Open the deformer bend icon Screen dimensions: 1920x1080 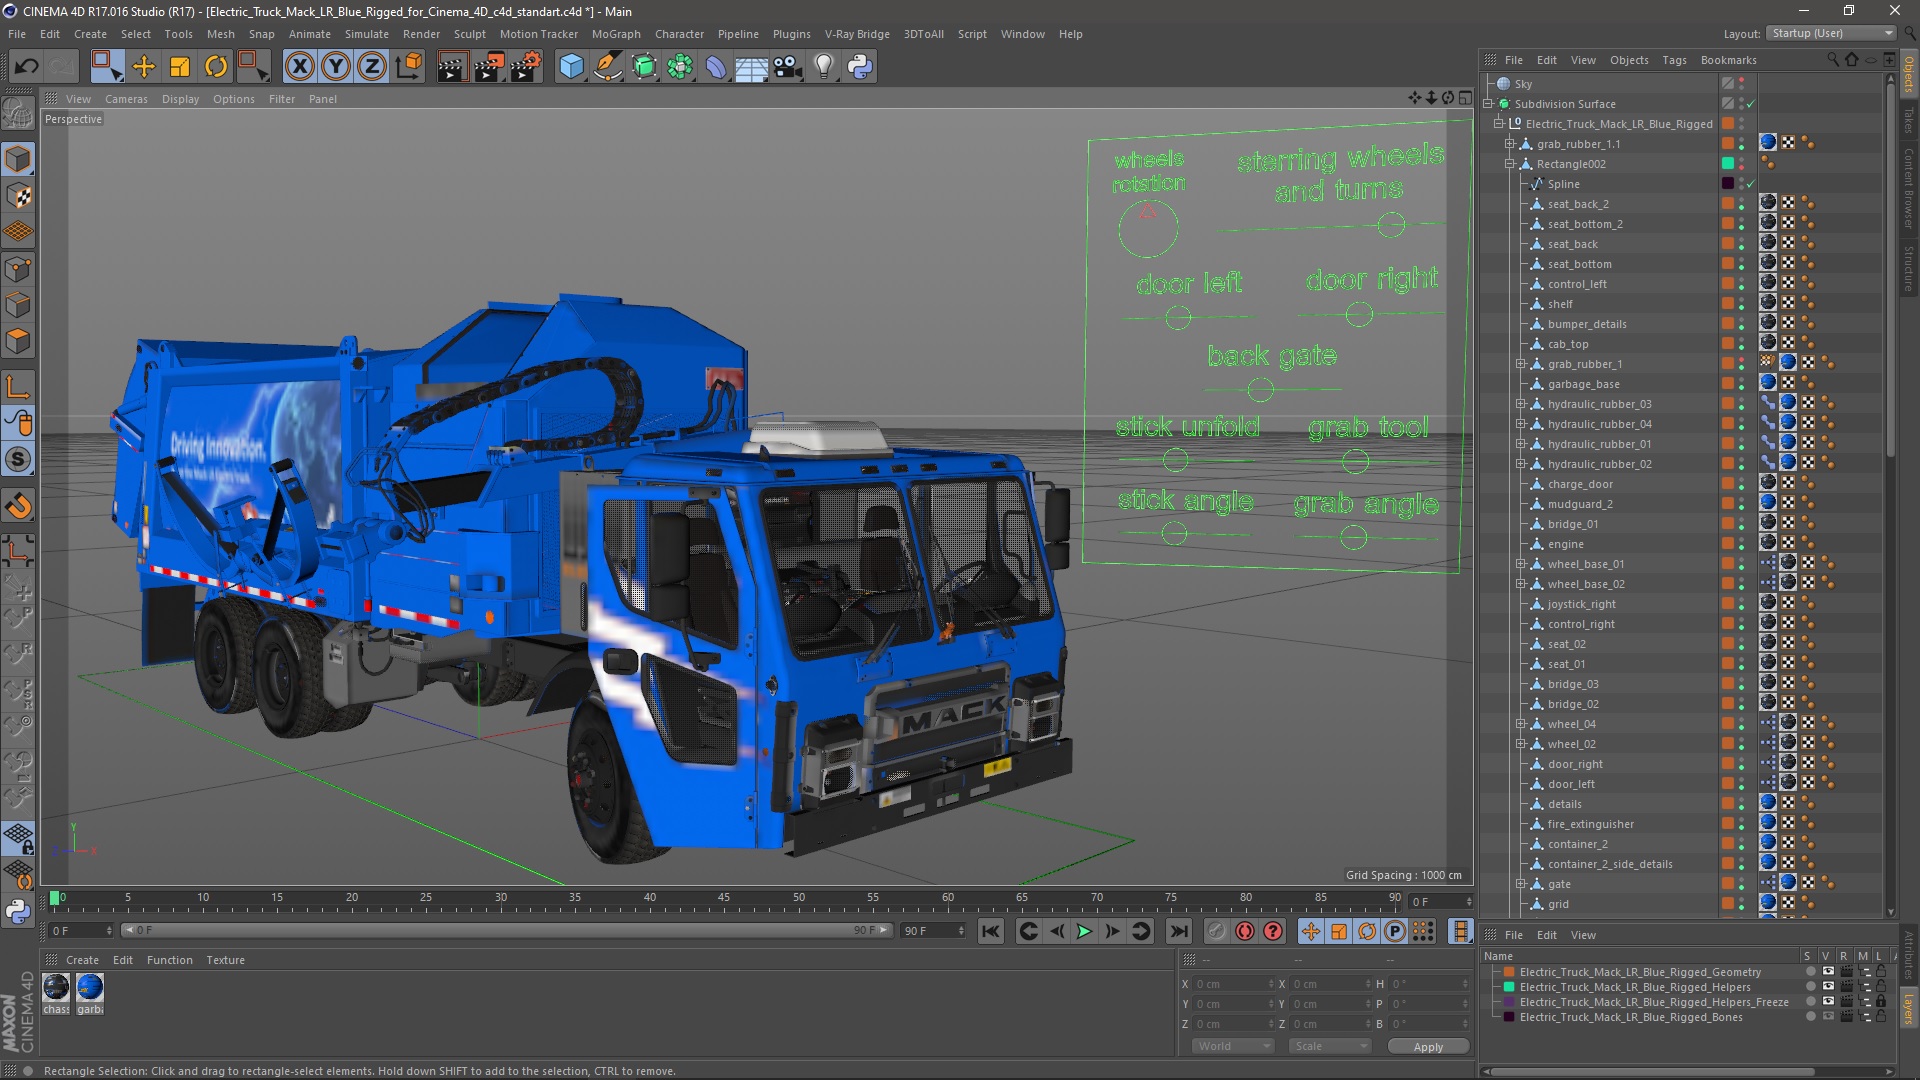coord(716,67)
